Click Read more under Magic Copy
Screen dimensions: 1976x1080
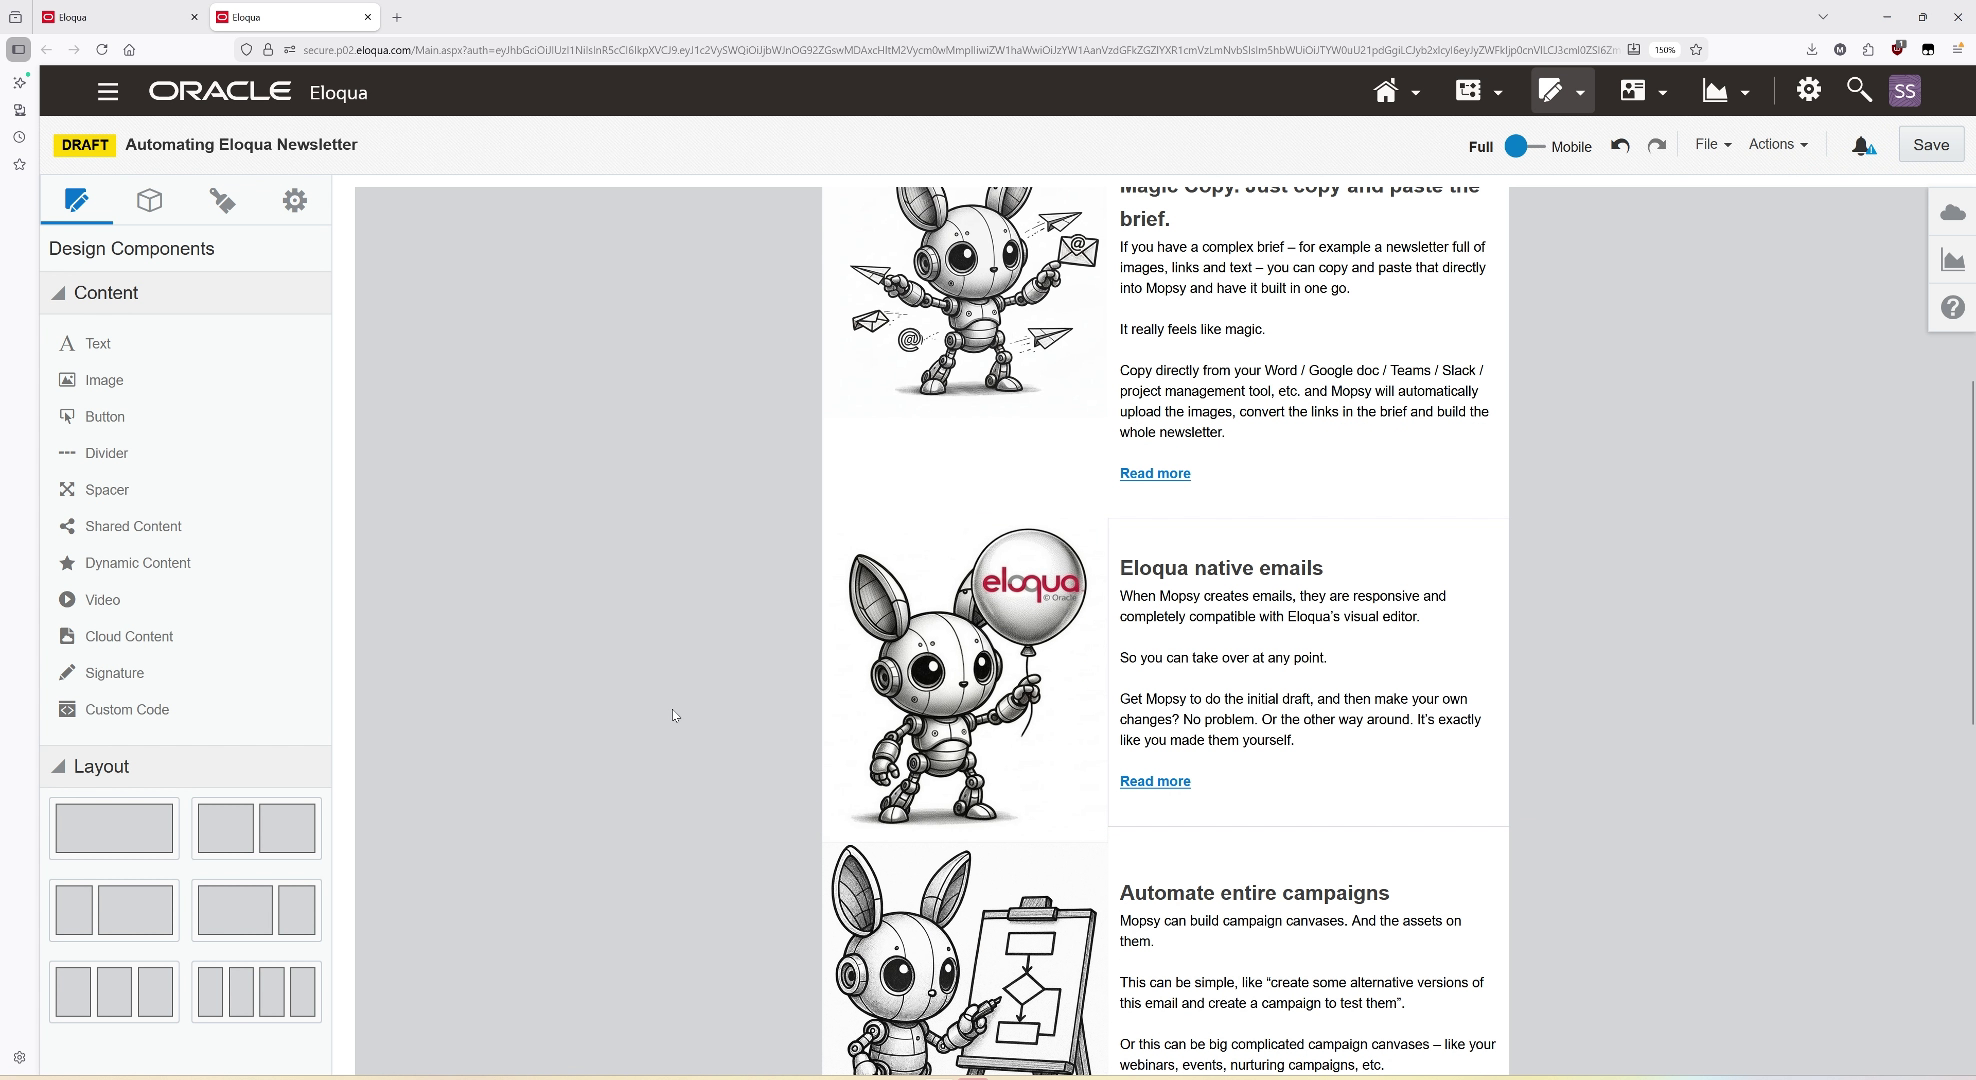coord(1155,474)
